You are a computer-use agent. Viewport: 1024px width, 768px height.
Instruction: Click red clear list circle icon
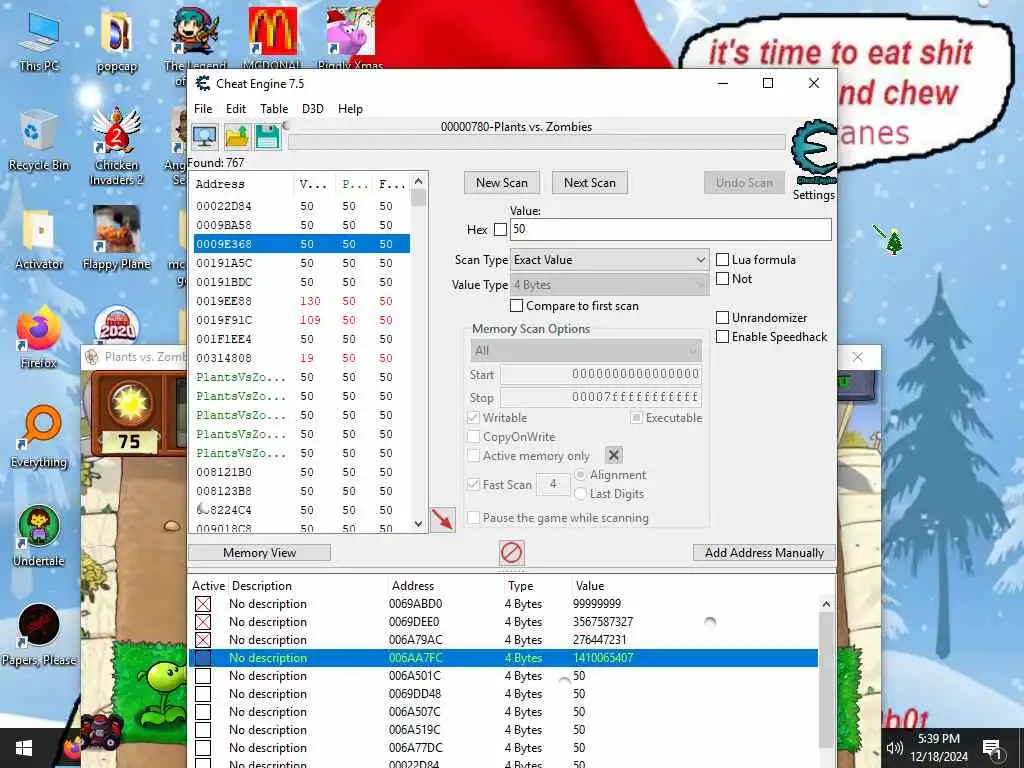point(511,552)
